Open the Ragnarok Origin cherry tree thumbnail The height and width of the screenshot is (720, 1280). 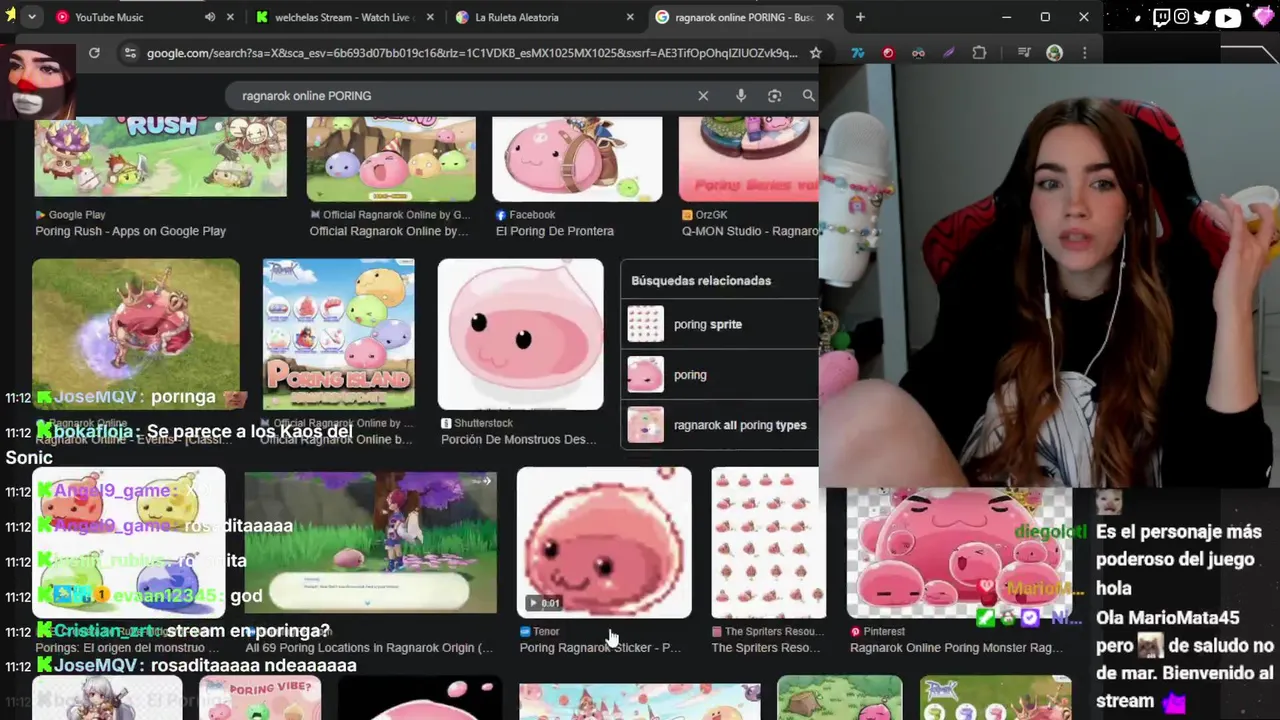(x=371, y=541)
